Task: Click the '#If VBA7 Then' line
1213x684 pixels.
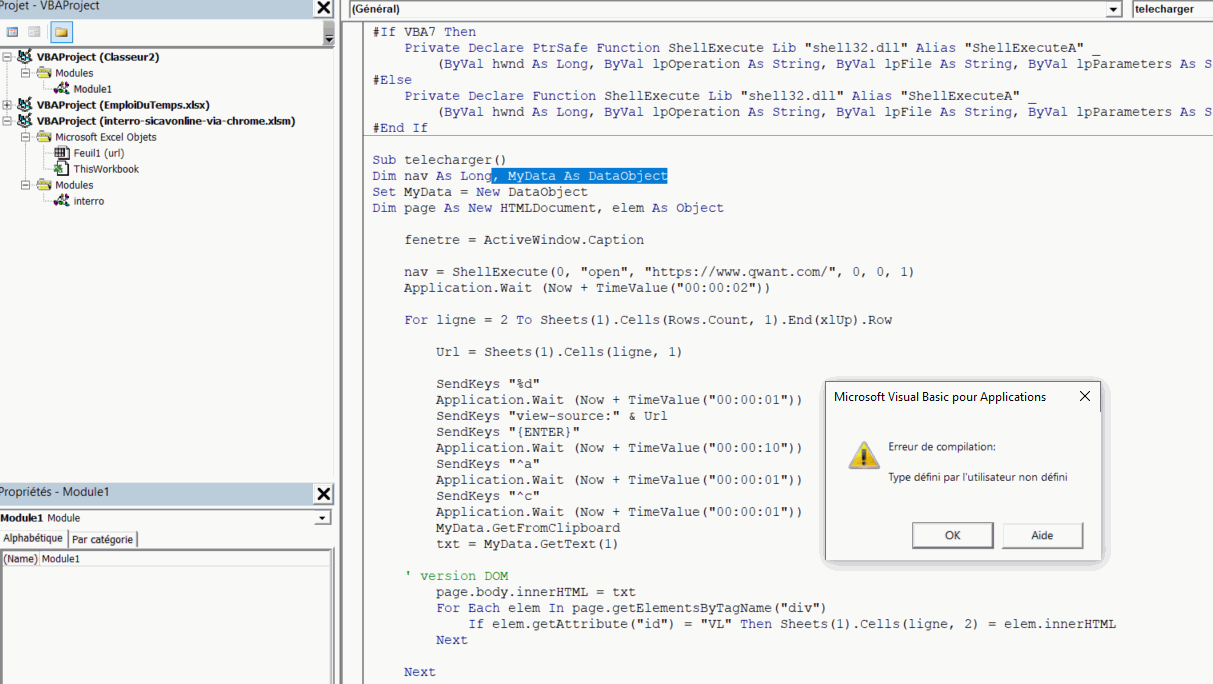Action: 424,32
